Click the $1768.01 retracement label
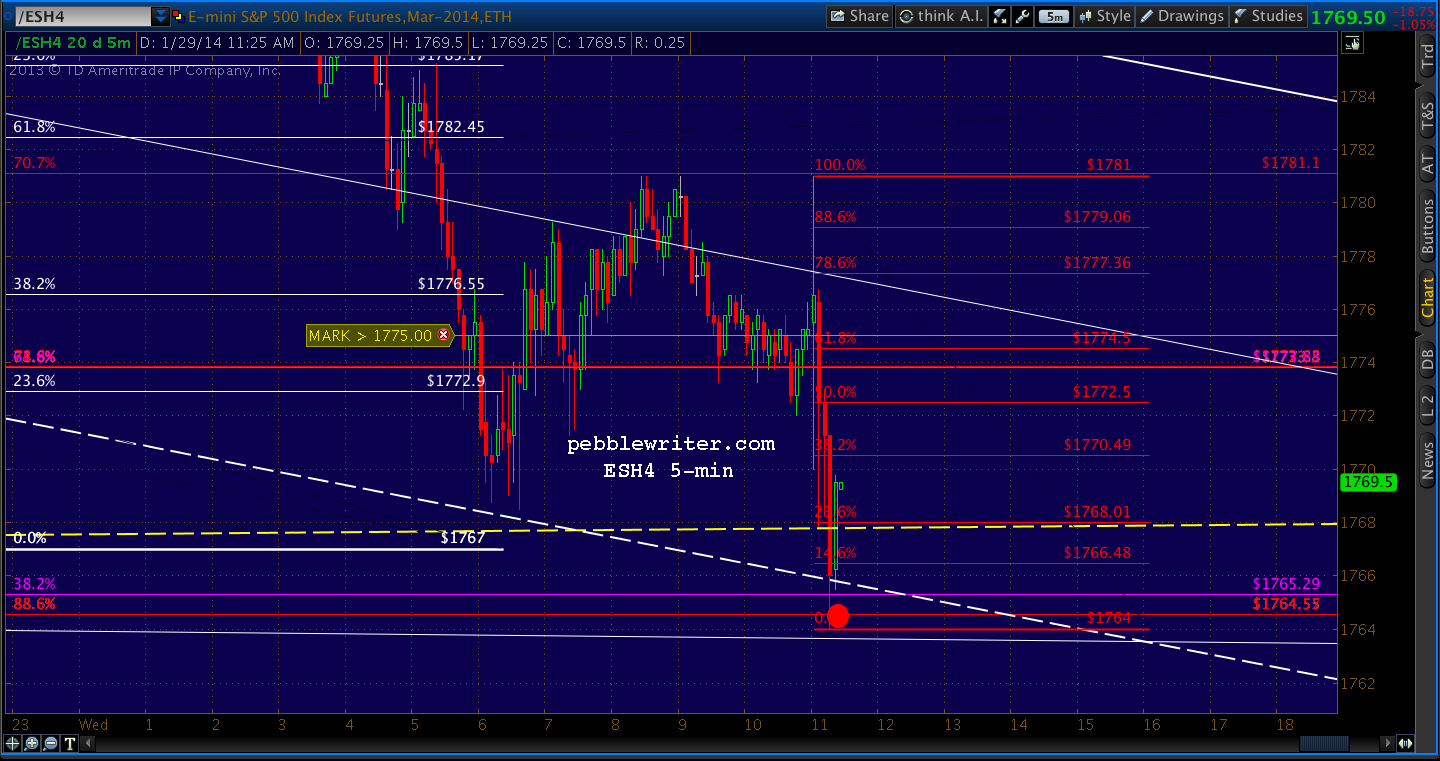Image resolution: width=1440 pixels, height=761 pixels. (x=1098, y=512)
